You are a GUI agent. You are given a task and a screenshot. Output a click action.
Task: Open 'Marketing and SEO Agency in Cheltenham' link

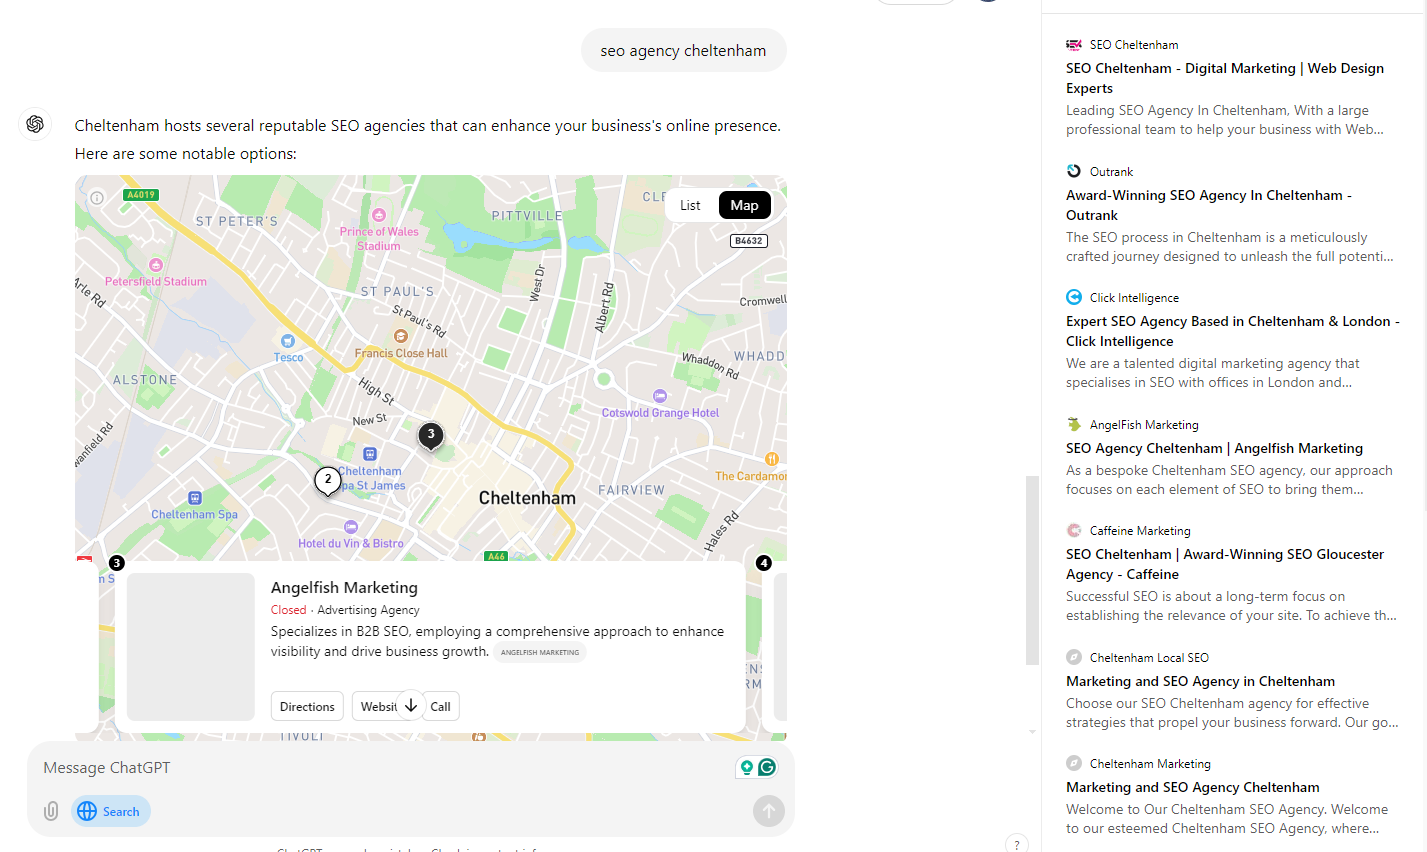click(x=1200, y=681)
